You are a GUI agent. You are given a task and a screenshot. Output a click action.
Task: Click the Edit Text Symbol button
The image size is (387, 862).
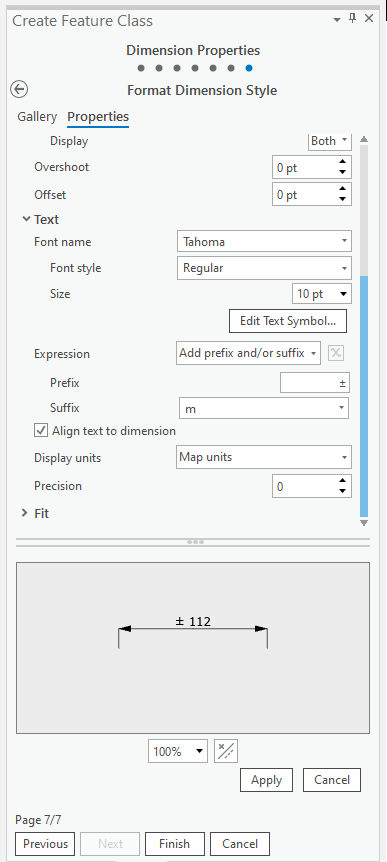coord(288,321)
